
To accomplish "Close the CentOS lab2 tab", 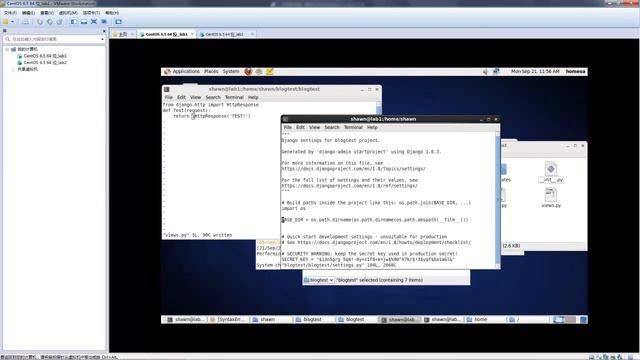I will coord(252,34).
